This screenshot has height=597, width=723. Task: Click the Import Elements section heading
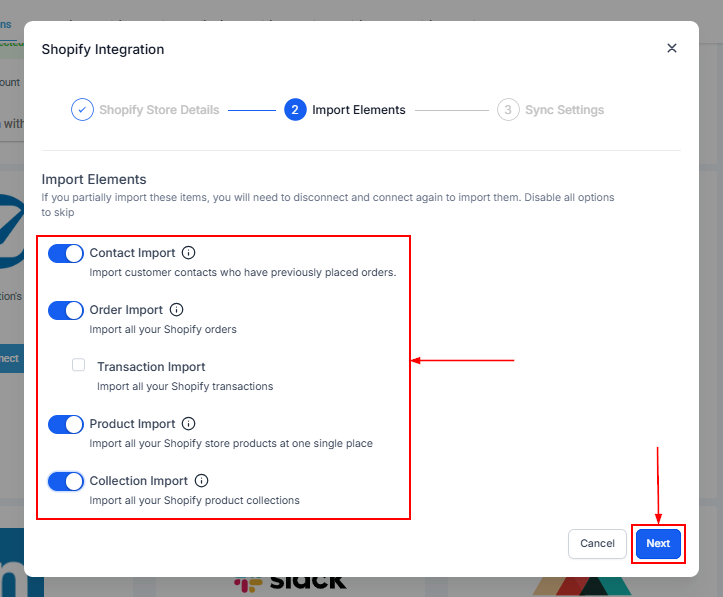[94, 179]
